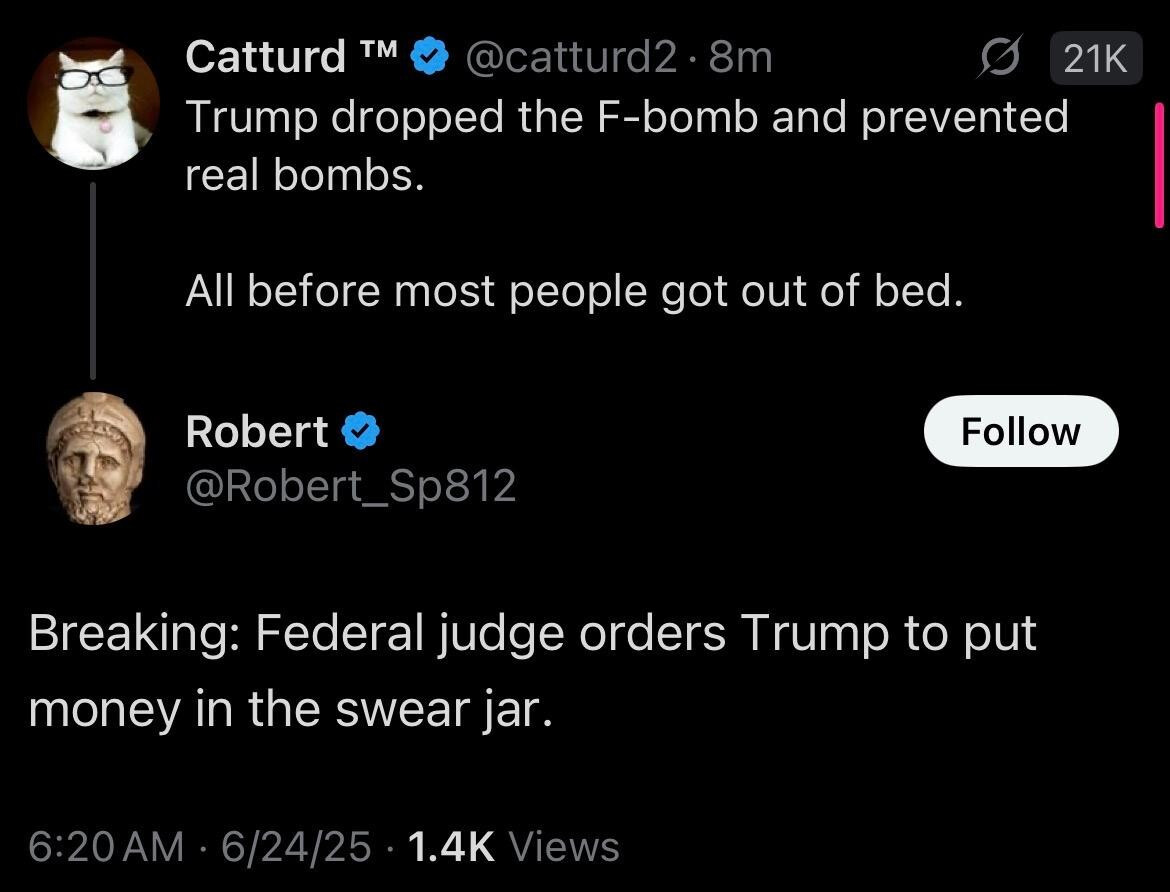
Task: Click the swear jar reply text
Action: click(x=532, y=670)
